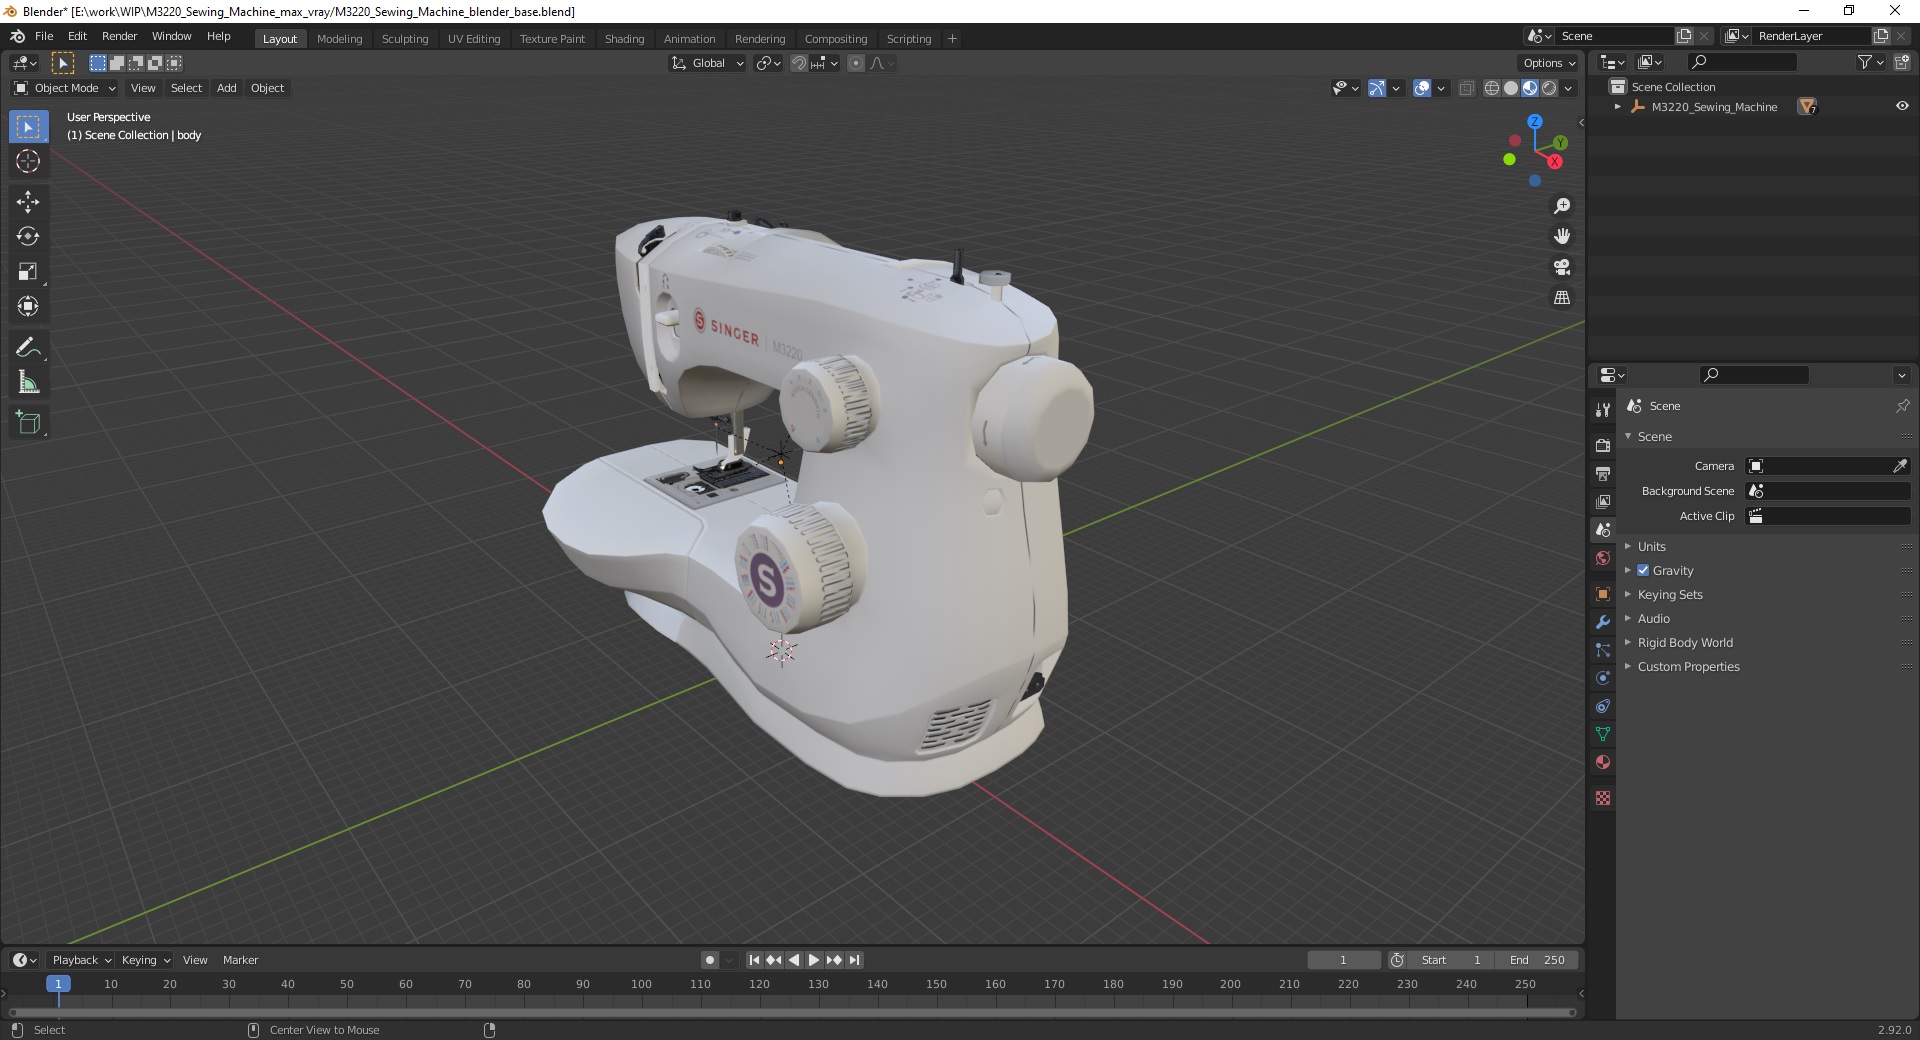Open the Global orientation dropdown
Viewport: 1920px width, 1040px height.
coord(708,63)
